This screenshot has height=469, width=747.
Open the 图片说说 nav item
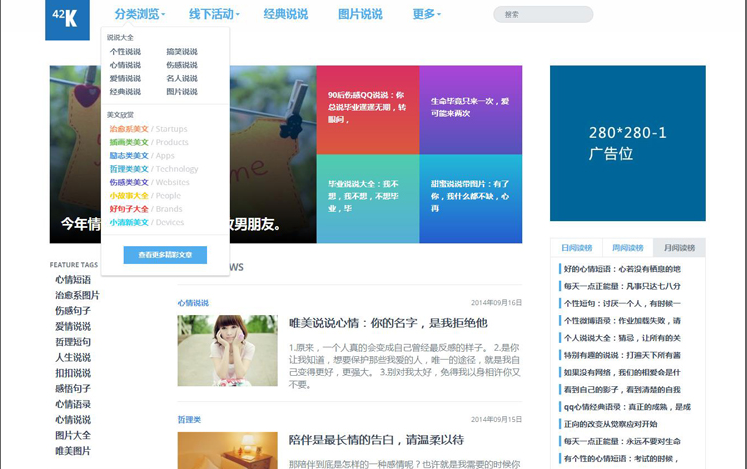[x=360, y=14]
